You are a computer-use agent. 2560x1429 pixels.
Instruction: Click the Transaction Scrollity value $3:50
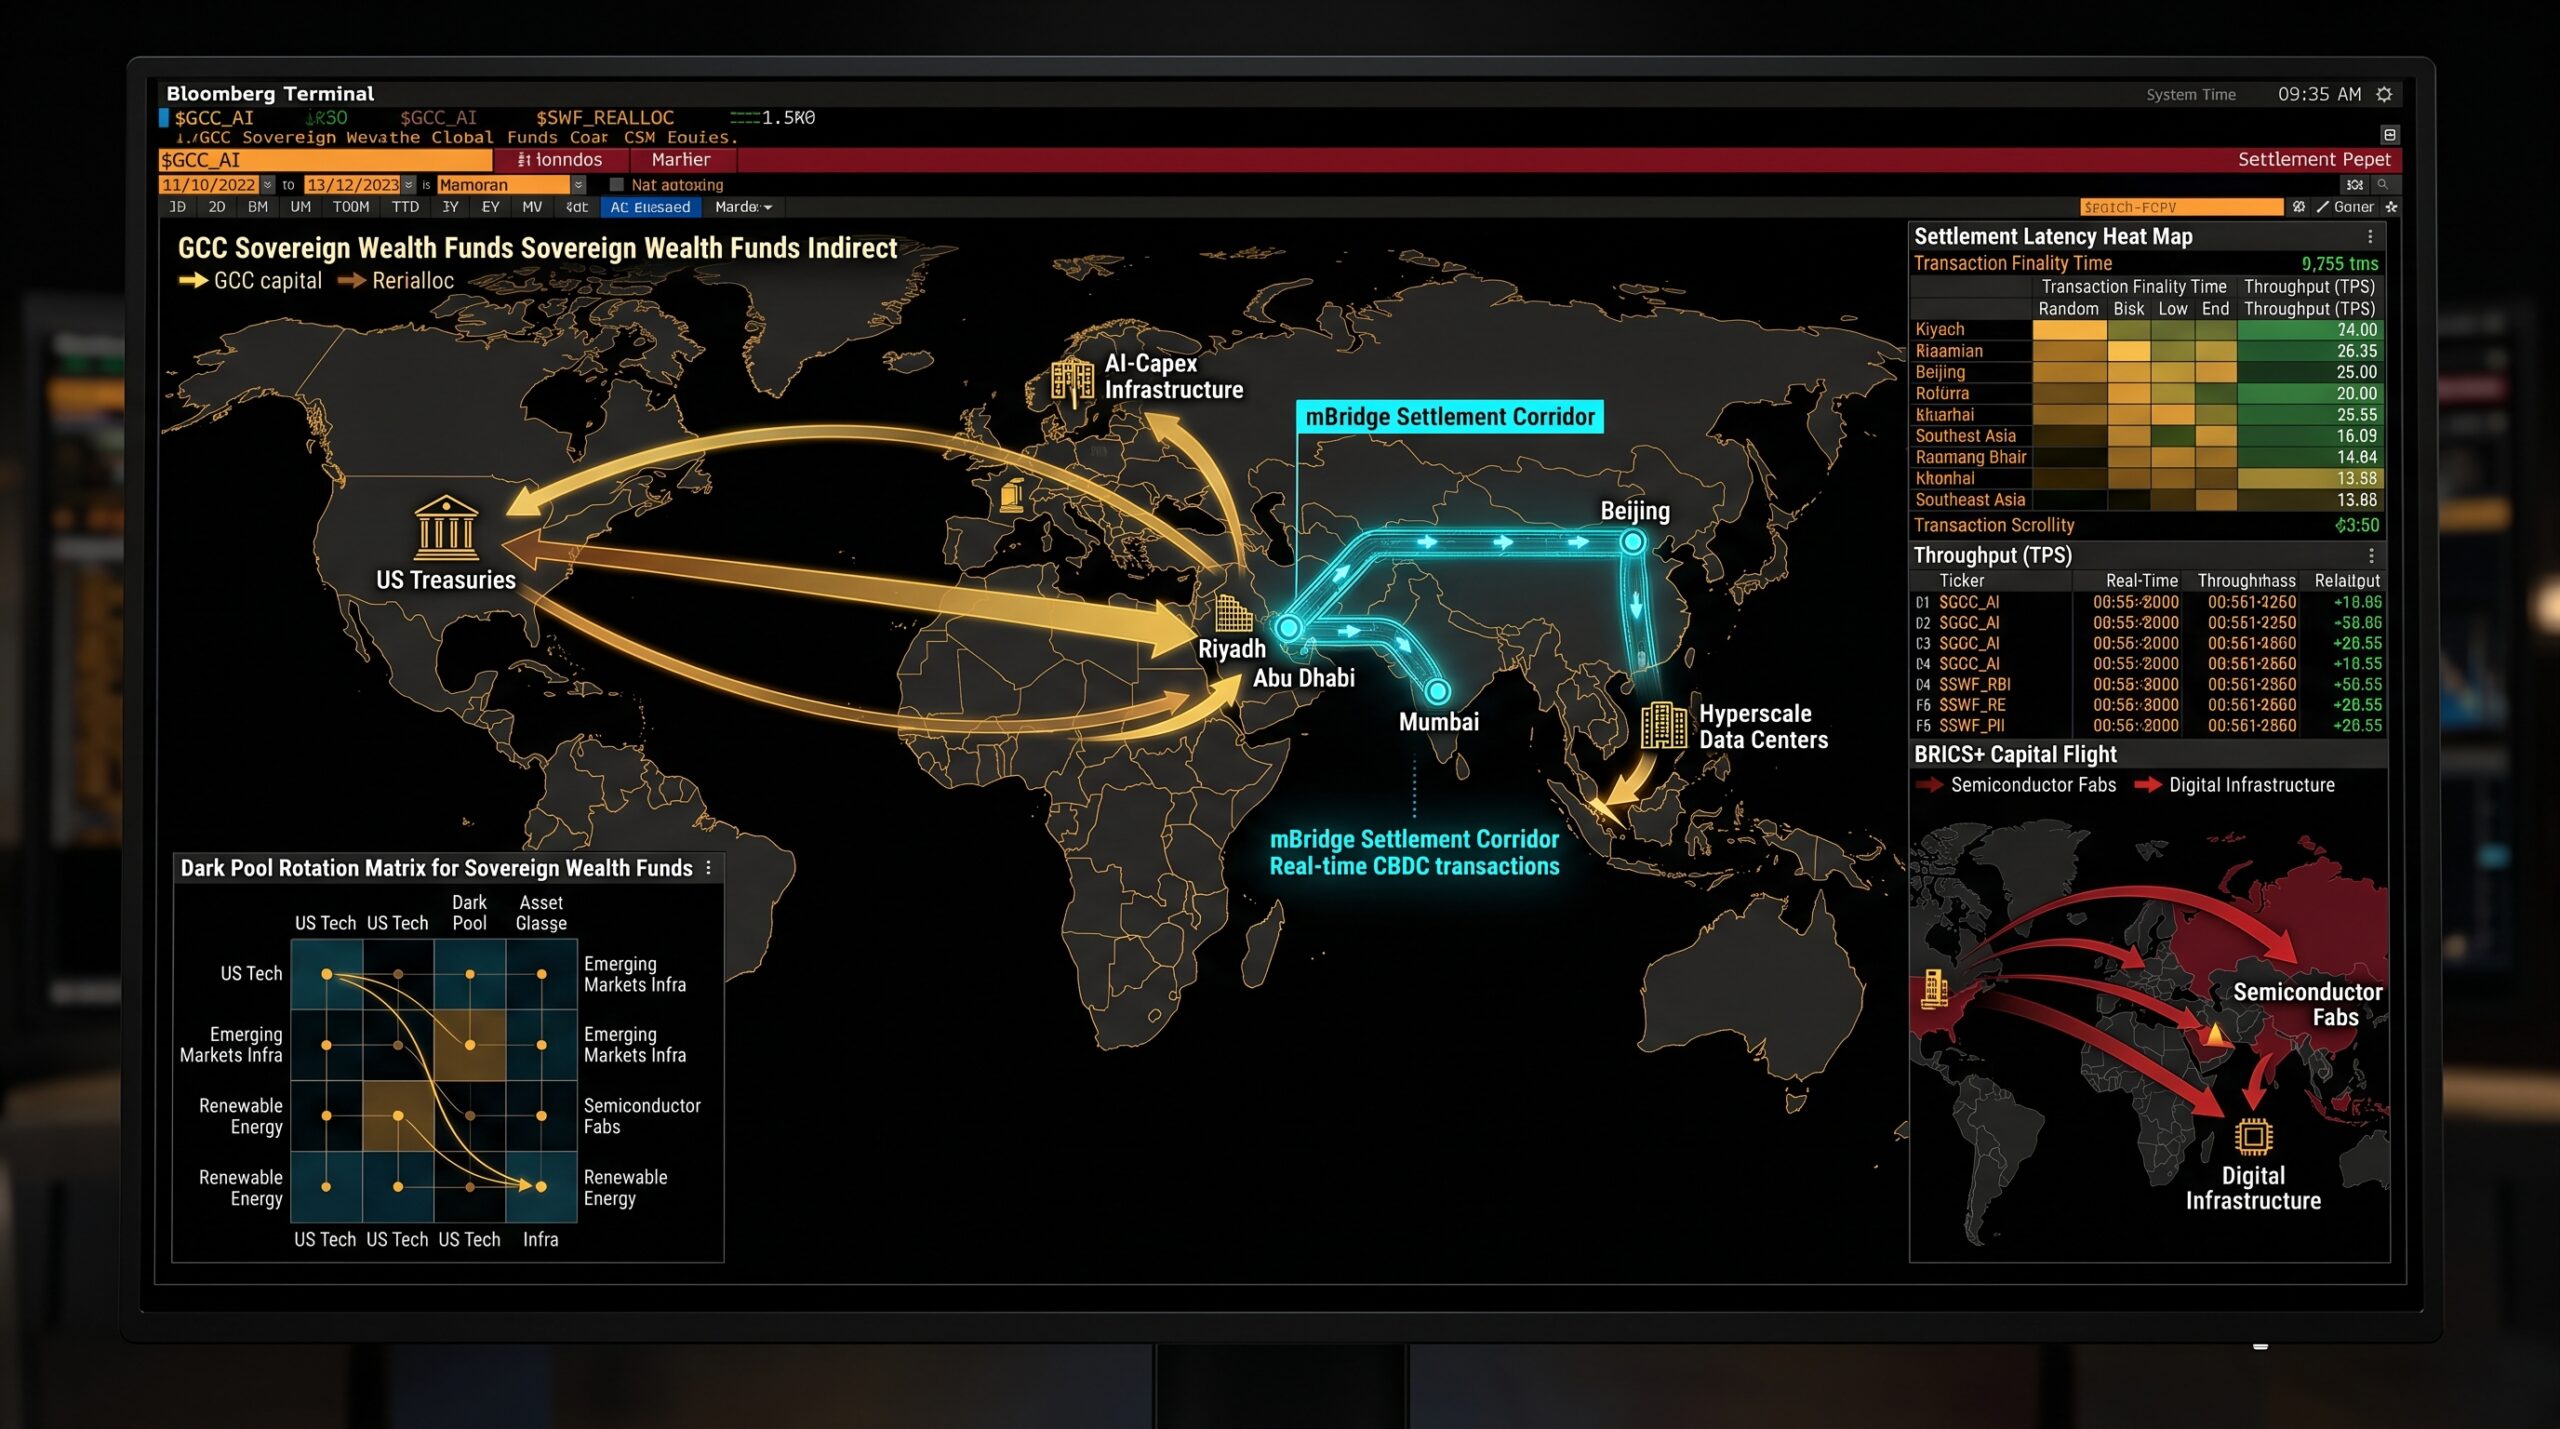click(2357, 526)
